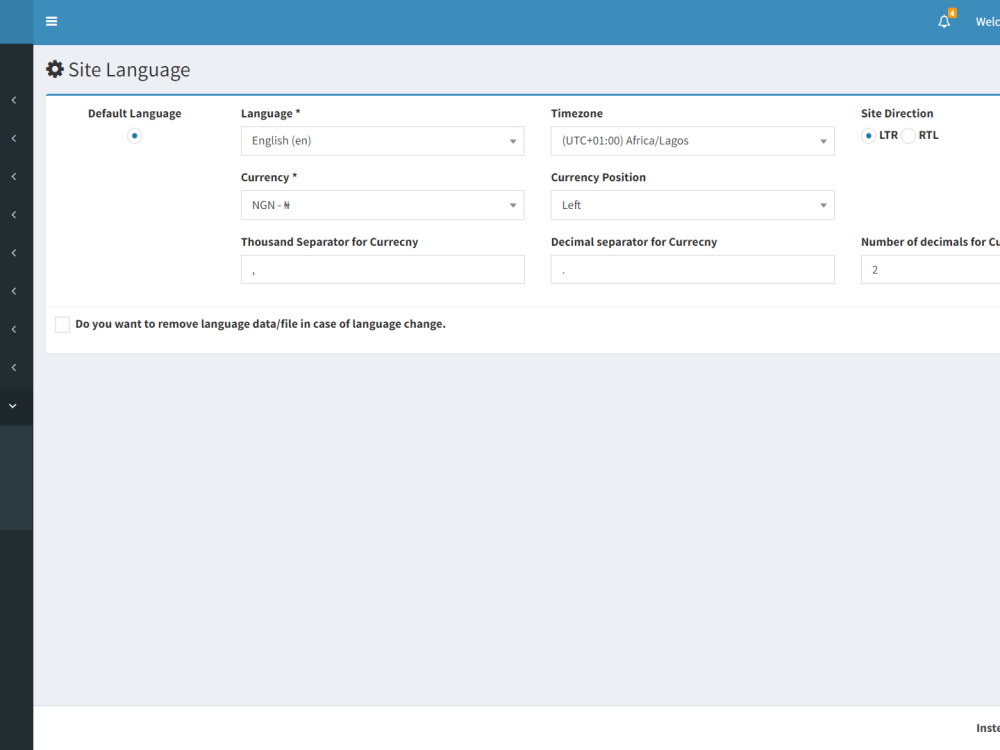Select the Default Language radio button
The height and width of the screenshot is (750, 1000).
tap(135, 136)
